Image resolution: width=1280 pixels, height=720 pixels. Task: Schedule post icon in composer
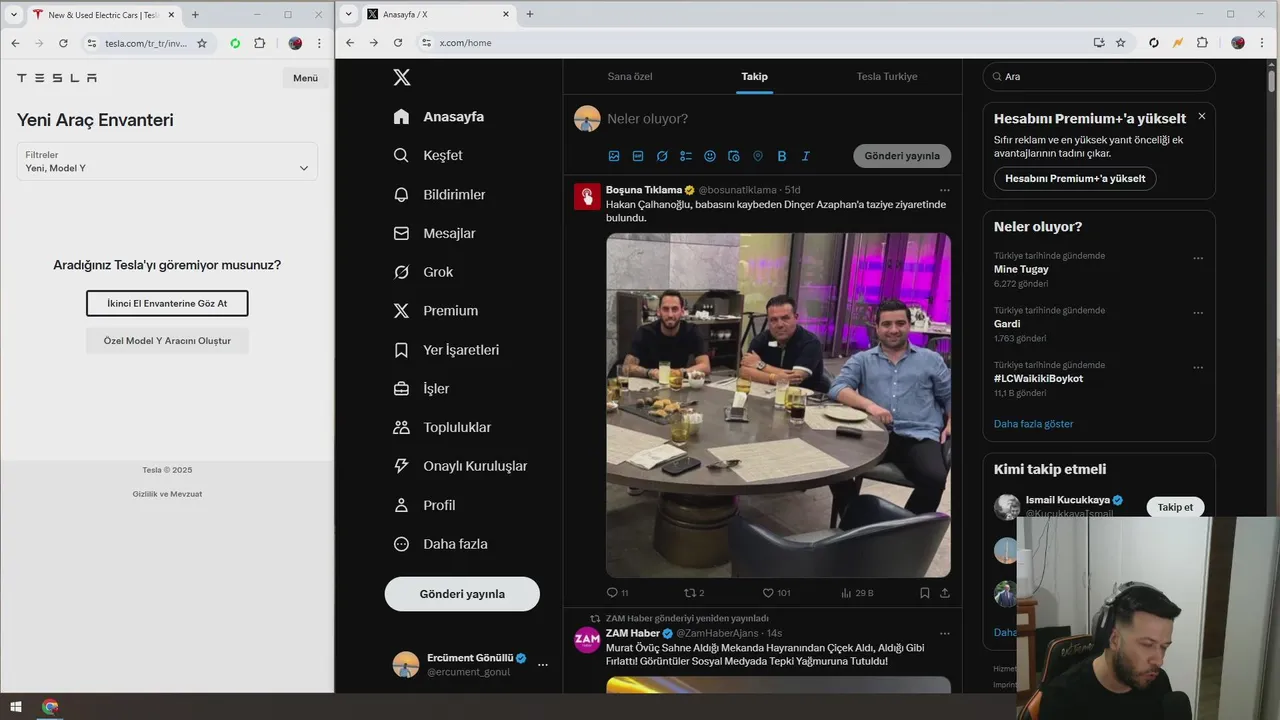click(x=734, y=156)
